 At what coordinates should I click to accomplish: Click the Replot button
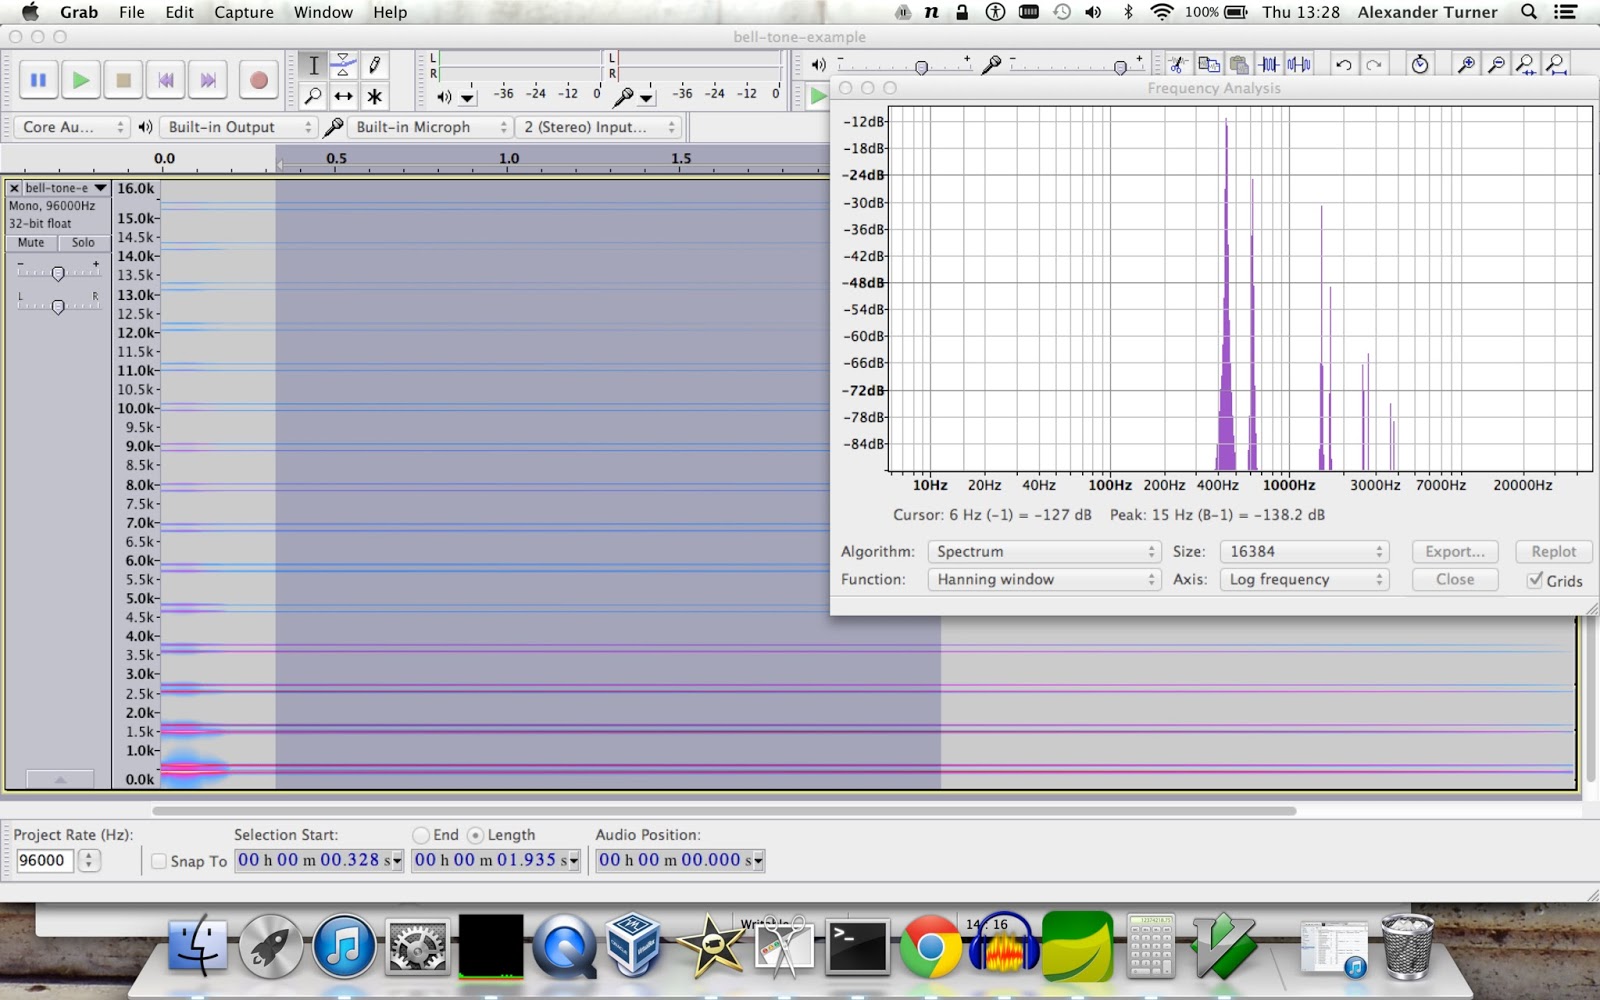coord(1554,551)
